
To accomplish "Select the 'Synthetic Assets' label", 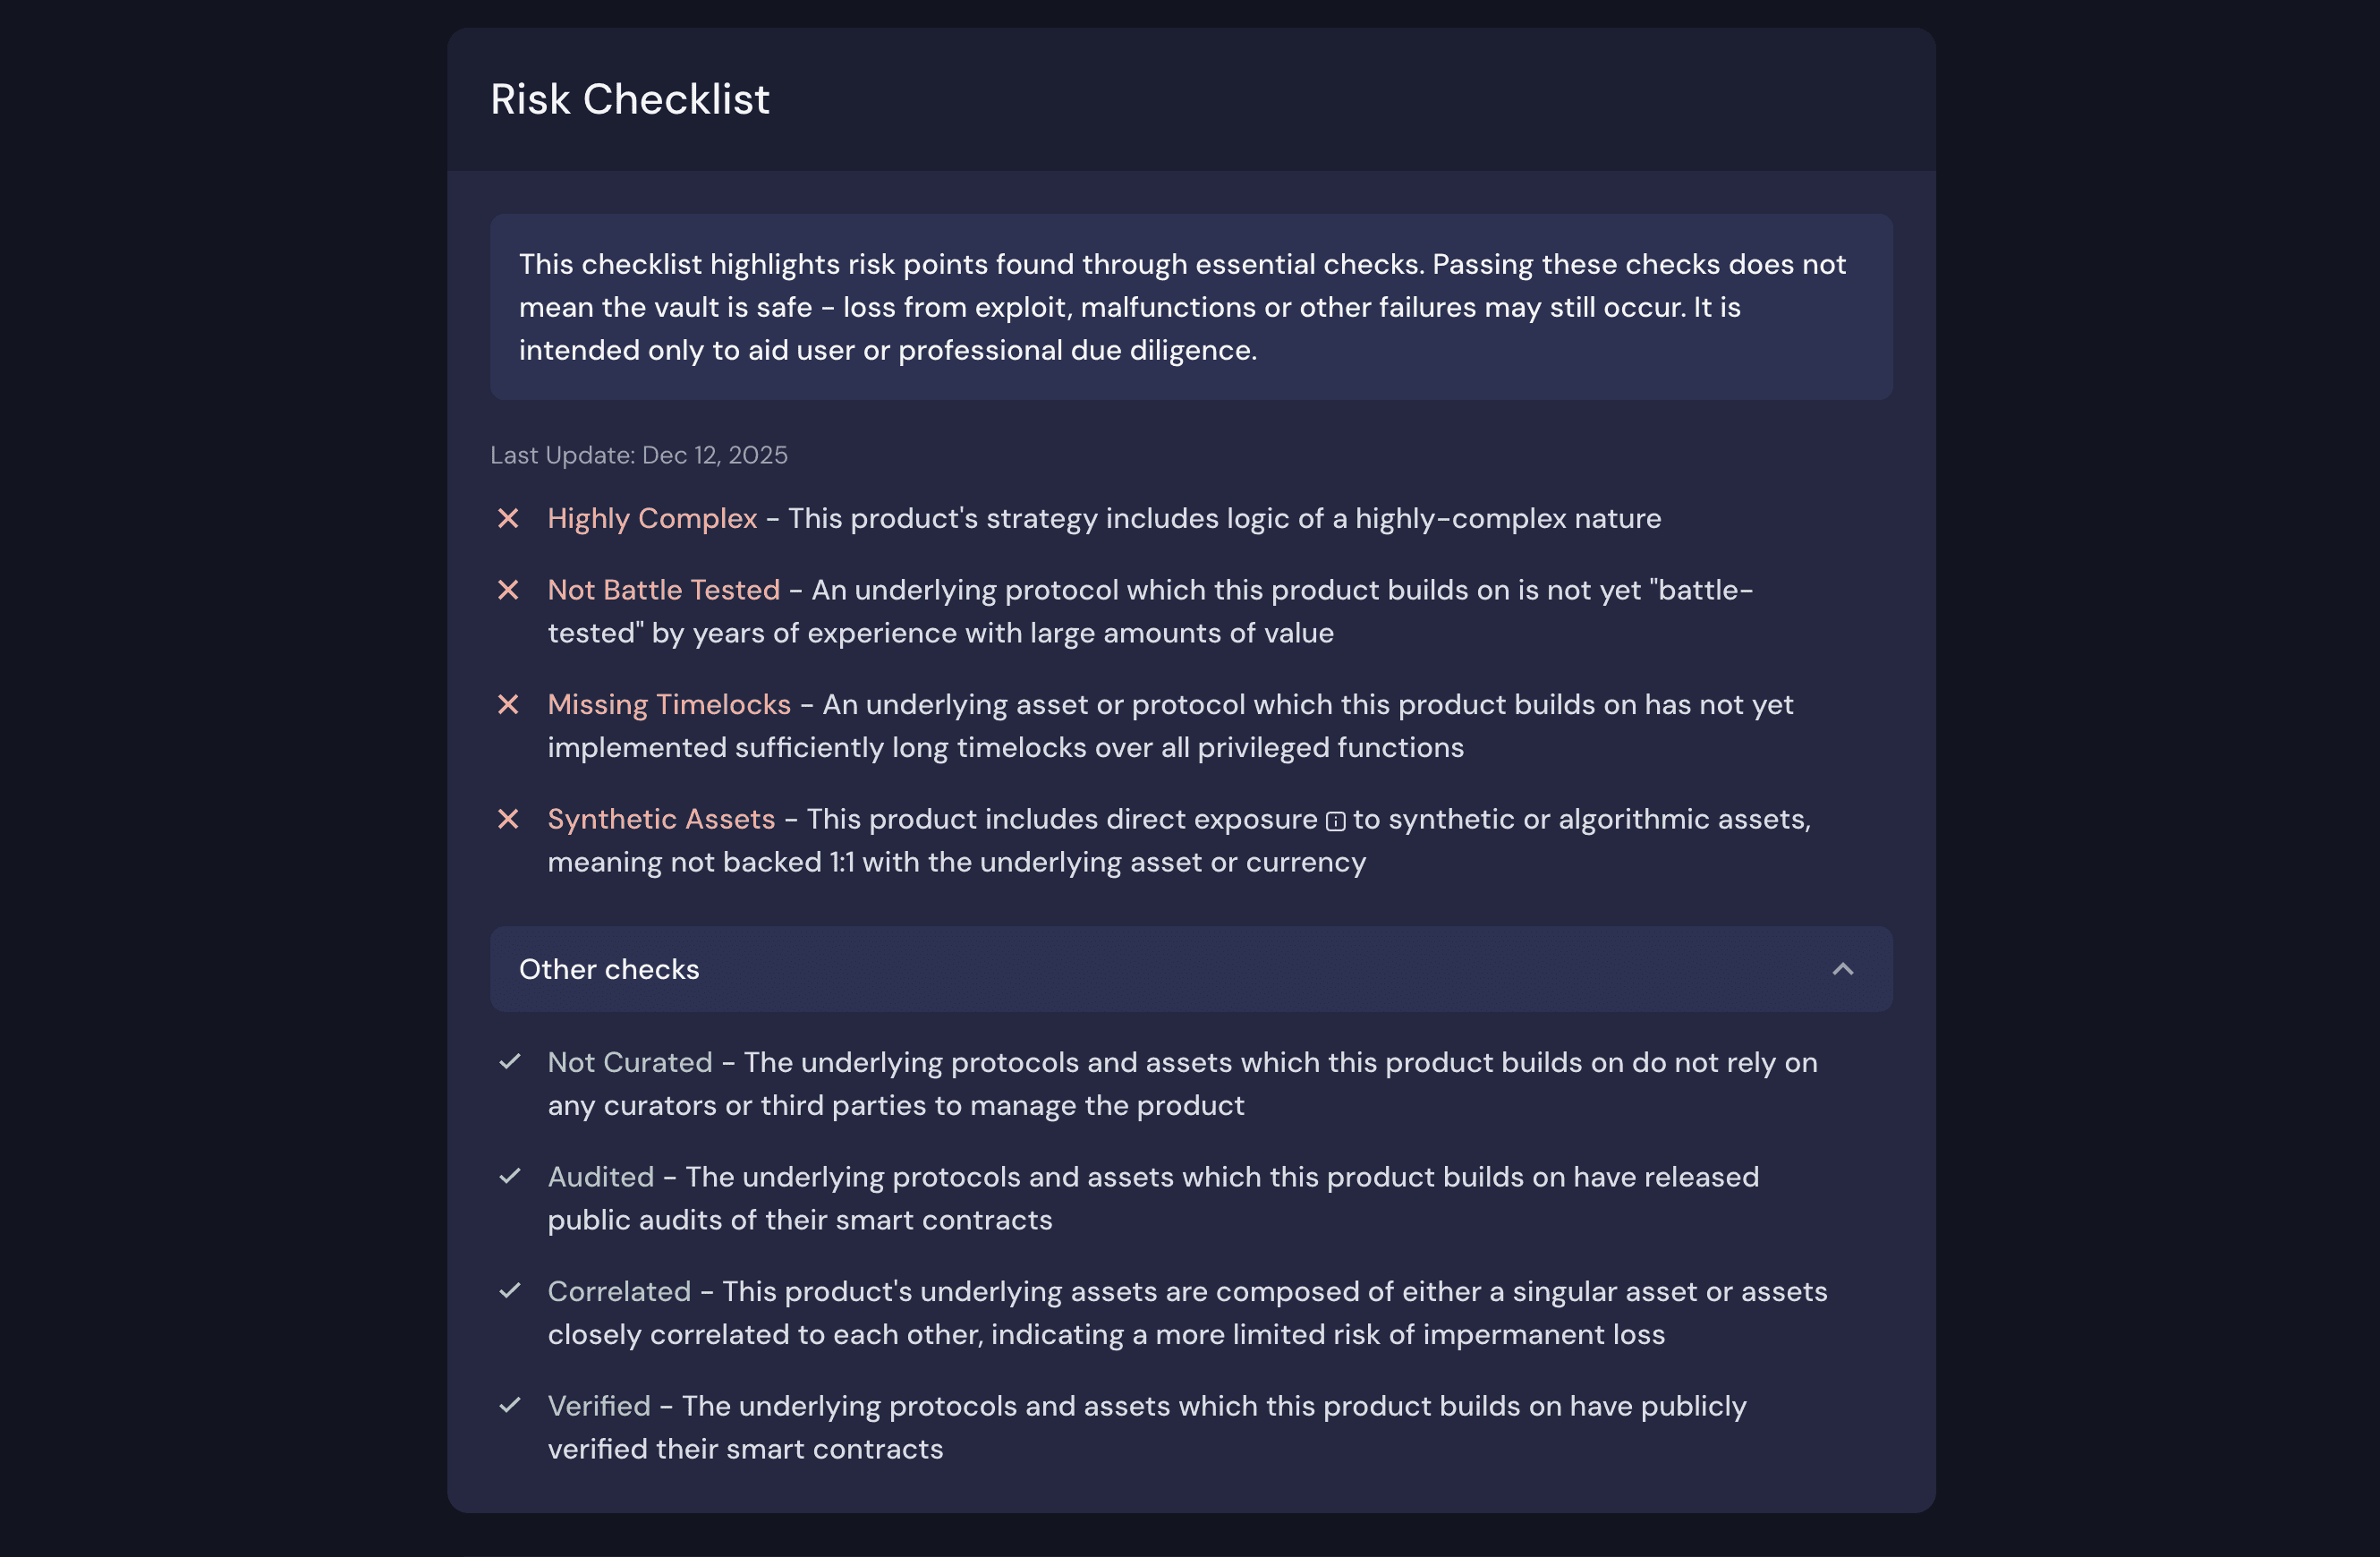I will pyautogui.click(x=661, y=819).
